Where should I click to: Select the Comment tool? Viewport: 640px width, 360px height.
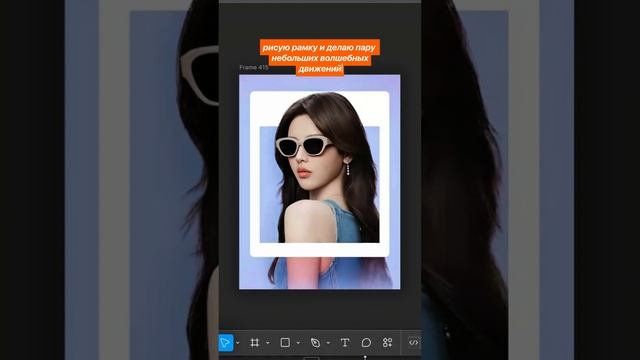click(367, 342)
